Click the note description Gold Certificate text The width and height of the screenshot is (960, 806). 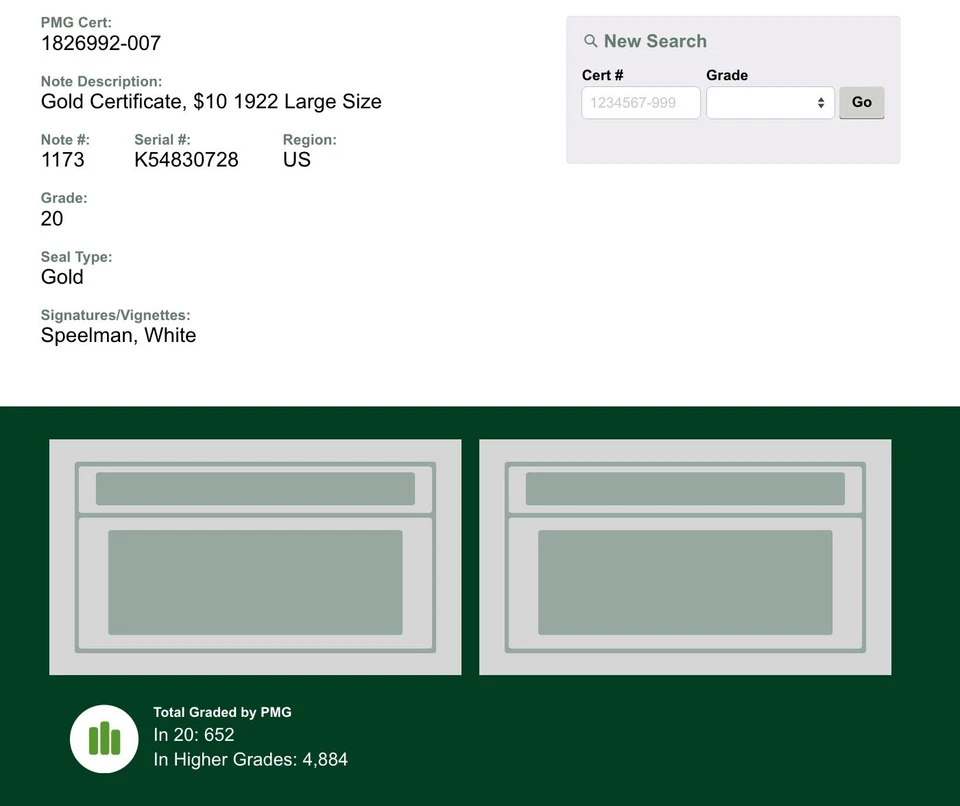click(x=211, y=102)
